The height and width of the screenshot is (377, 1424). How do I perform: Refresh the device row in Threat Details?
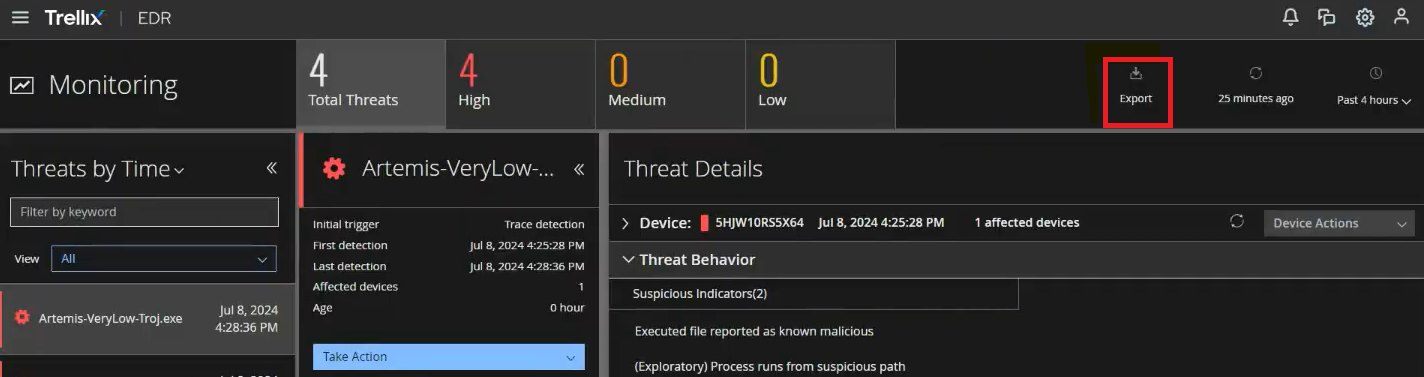(x=1237, y=222)
